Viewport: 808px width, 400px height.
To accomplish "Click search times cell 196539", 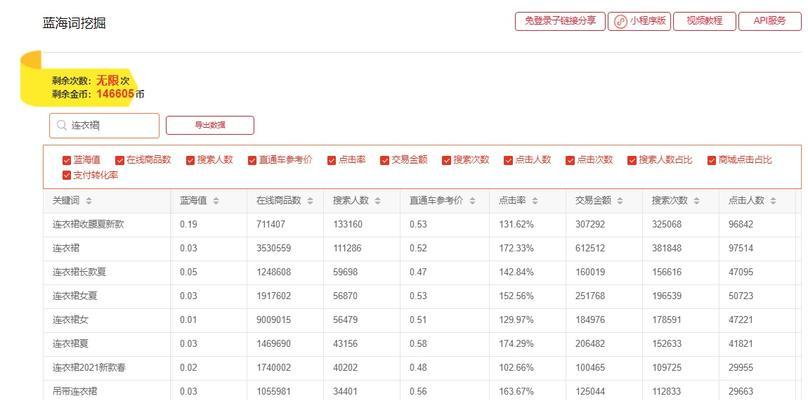I will [x=667, y=296].
